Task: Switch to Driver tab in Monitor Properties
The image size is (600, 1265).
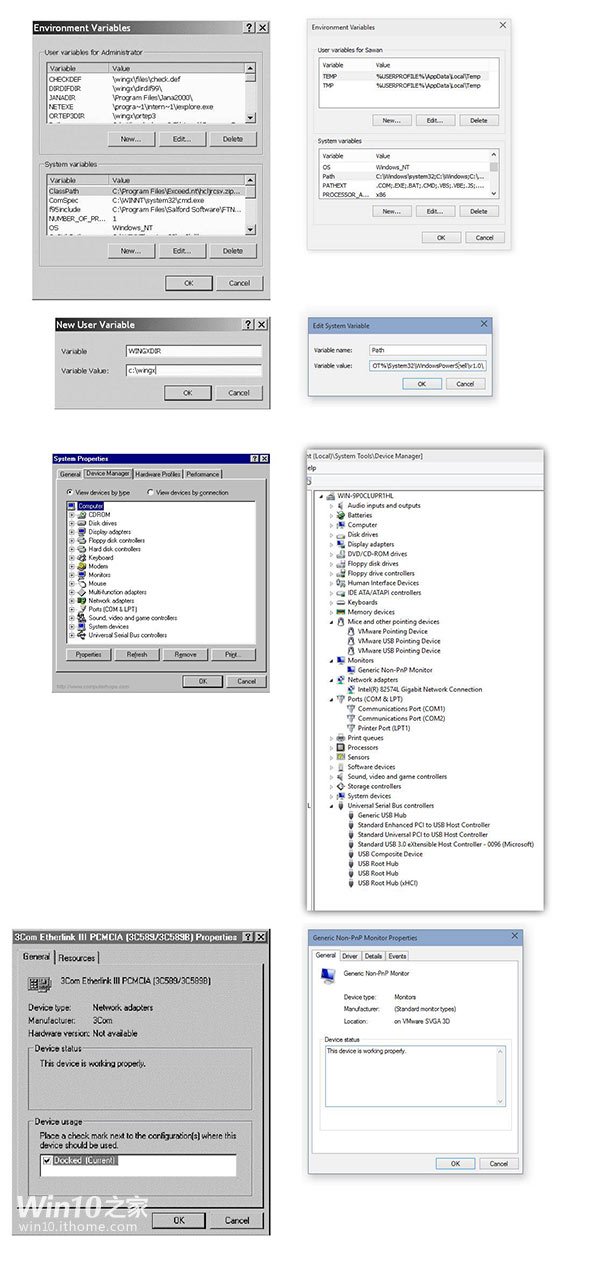Action: click(349, 956)
